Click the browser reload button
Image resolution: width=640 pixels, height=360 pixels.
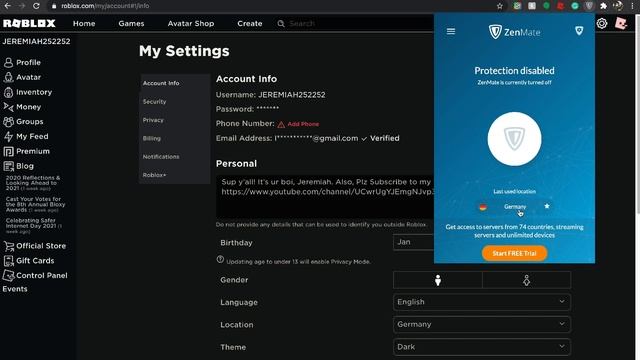36,6
